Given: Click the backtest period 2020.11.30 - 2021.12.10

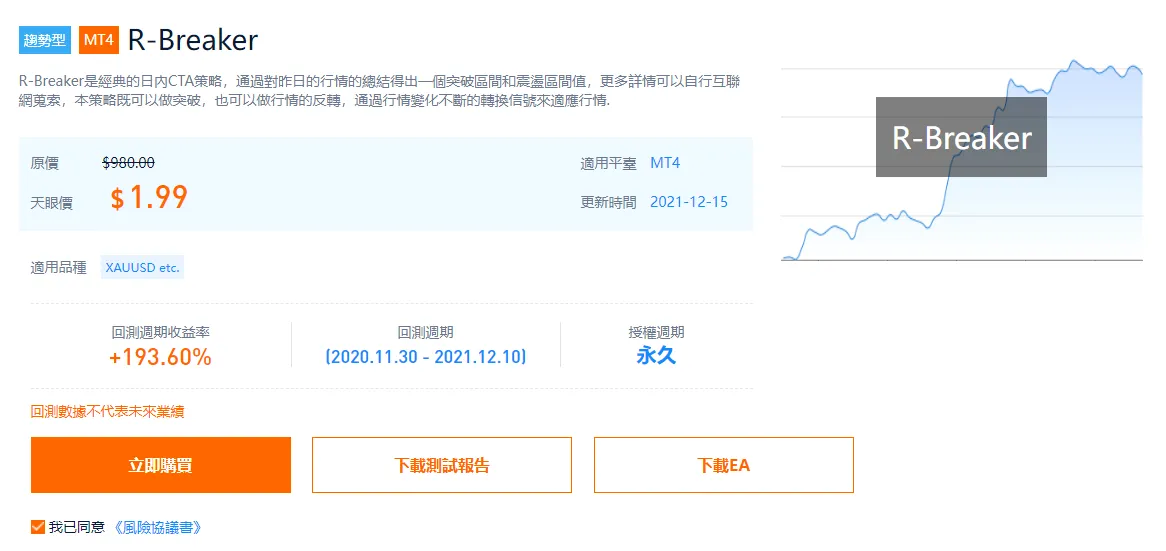Looking at the screenshot, I should [426, 357].
